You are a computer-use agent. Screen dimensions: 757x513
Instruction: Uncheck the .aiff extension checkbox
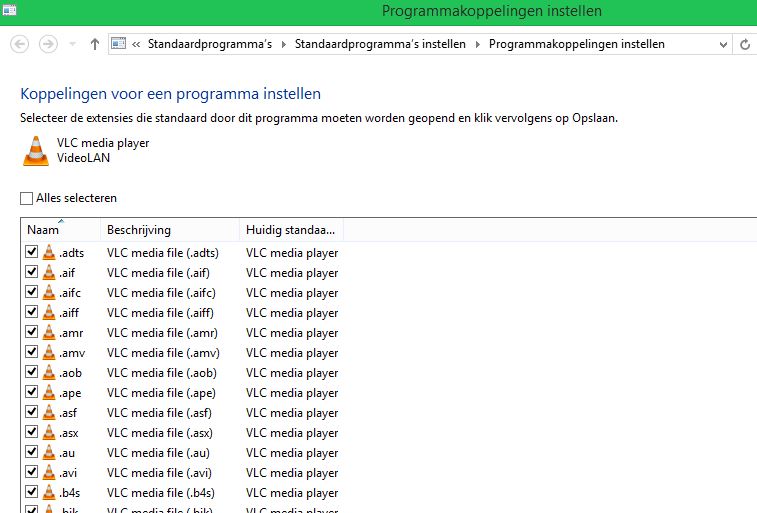[x=31, y=312]
